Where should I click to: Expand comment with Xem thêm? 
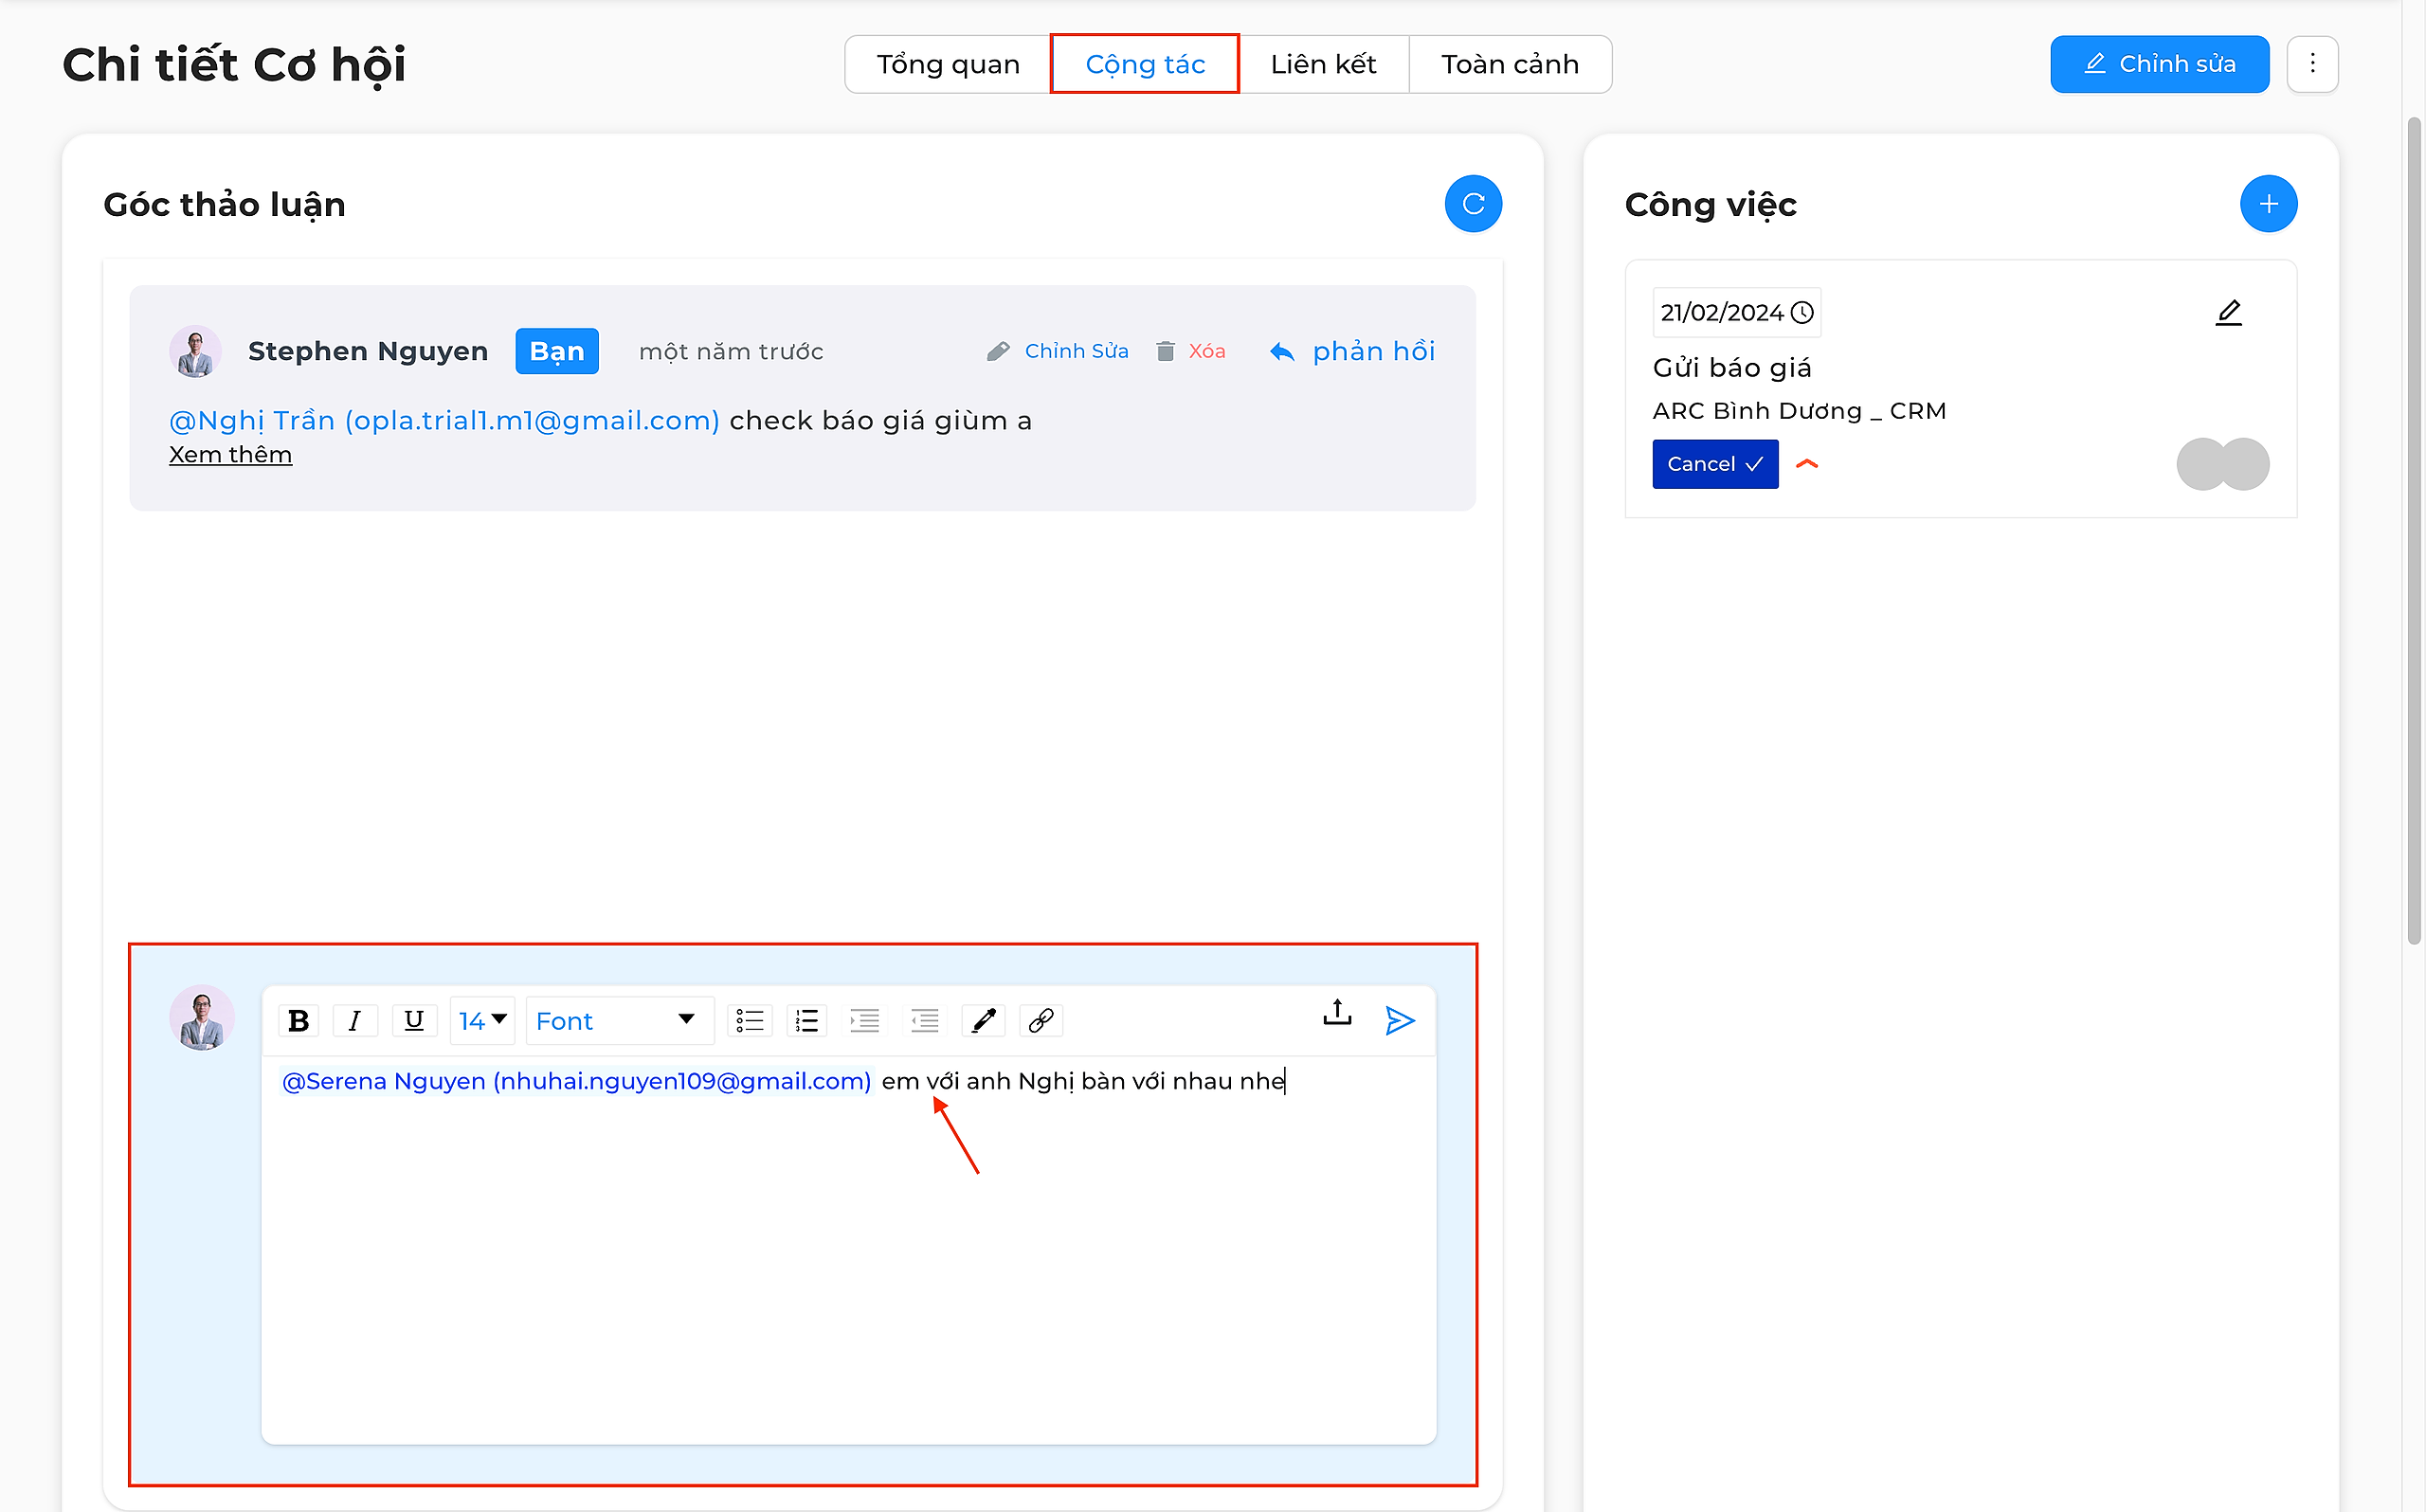click(x=230, y=455)
